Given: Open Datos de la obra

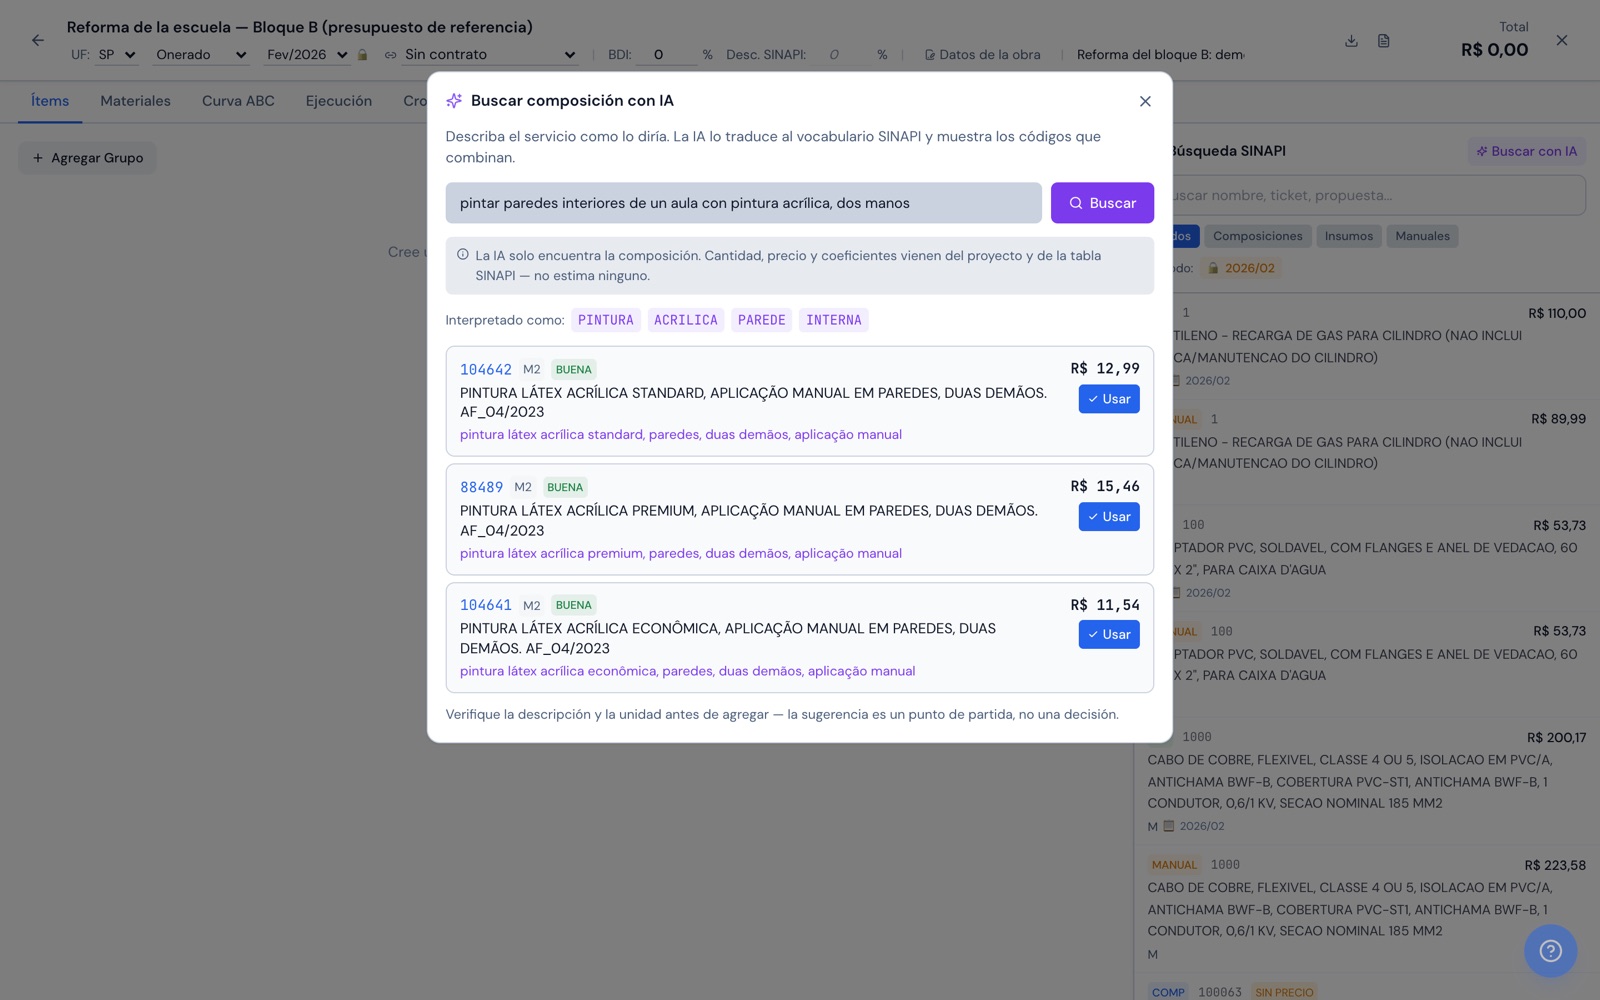Looking at the screenshot, I should 982,55.
